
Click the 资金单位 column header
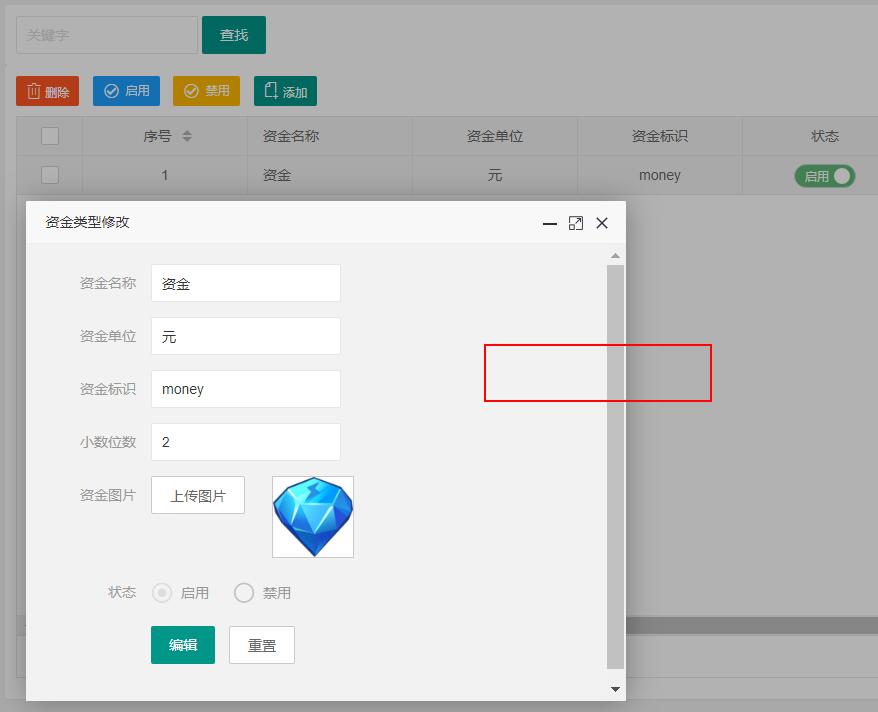pyautogui.click(x=495, y=136)
